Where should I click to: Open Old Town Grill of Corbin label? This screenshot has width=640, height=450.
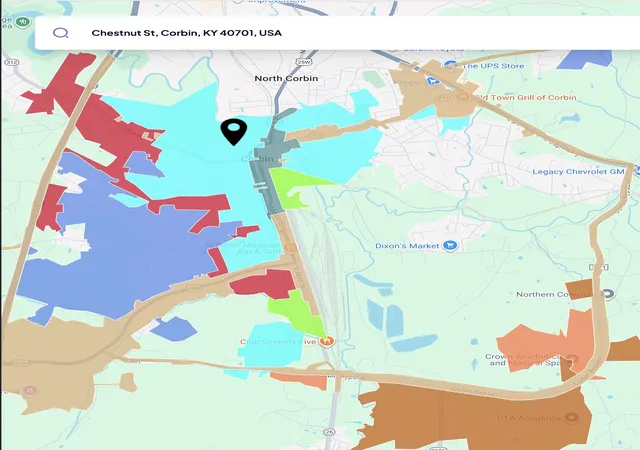tap(524, 98)
